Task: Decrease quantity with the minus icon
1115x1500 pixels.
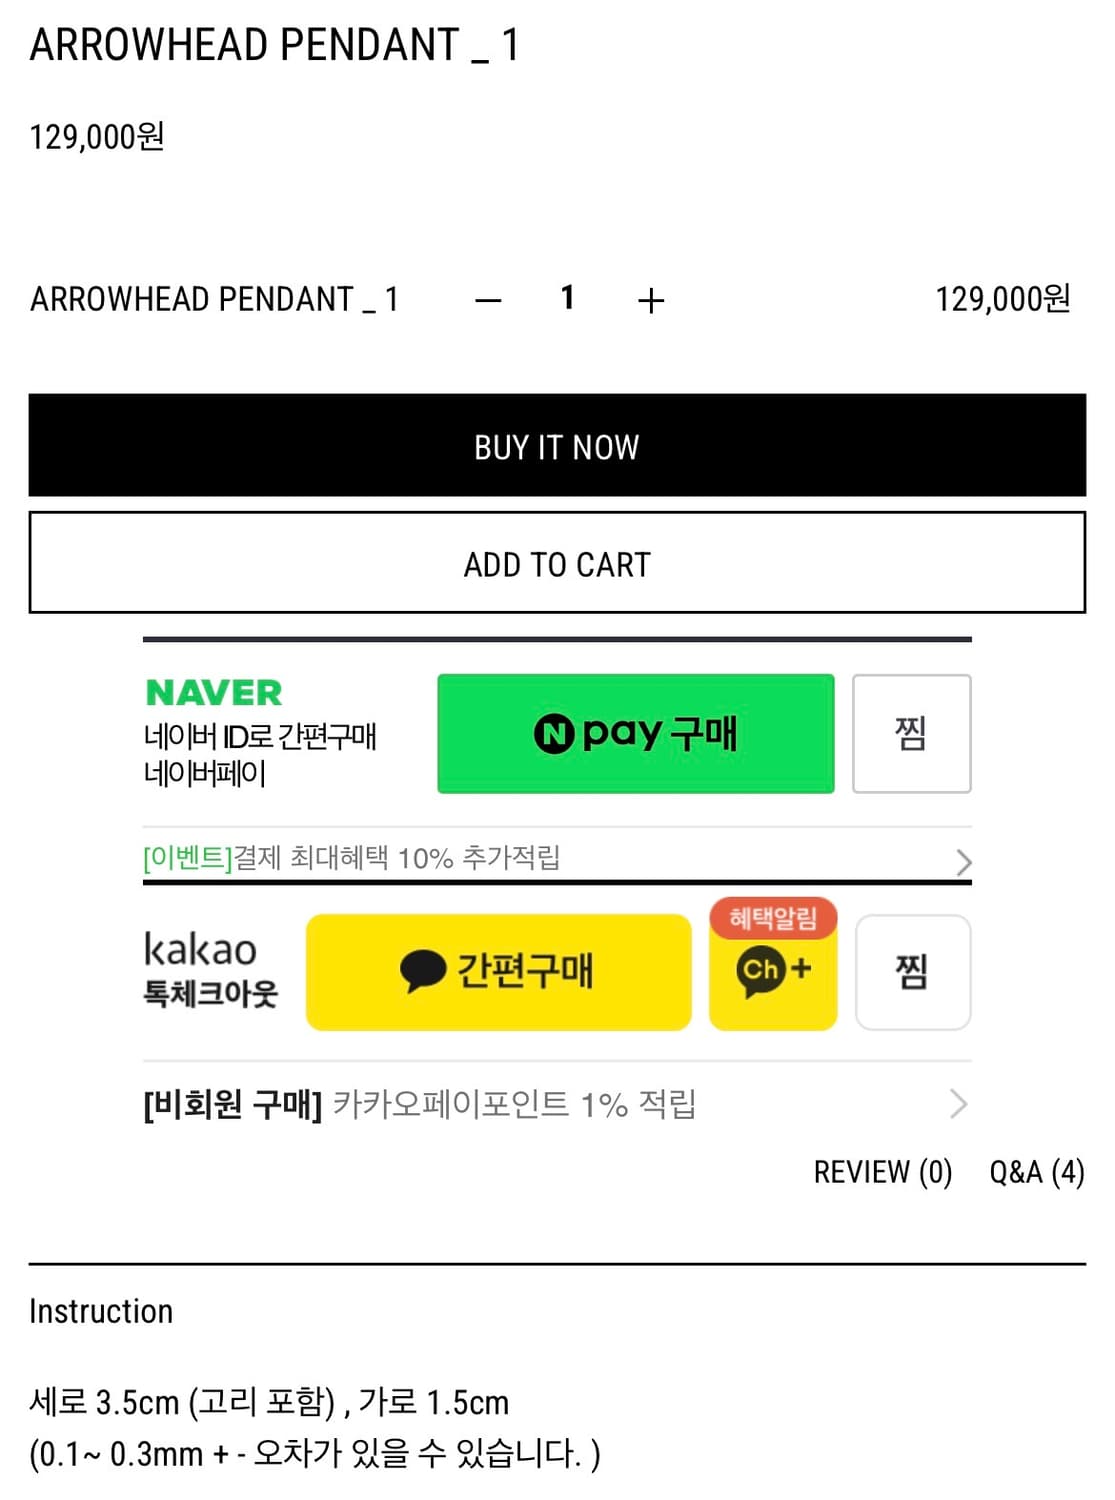Action: (488, 300)
